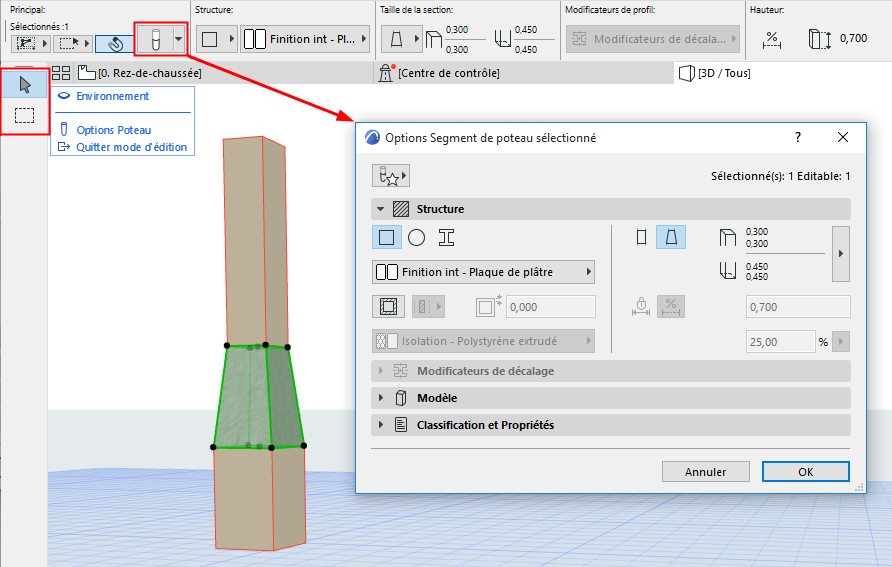Image resolution: width=892 pixels, height=567 pixels.
Task: Toggle the core and veneer icon
Action: (x=389, y=307)
